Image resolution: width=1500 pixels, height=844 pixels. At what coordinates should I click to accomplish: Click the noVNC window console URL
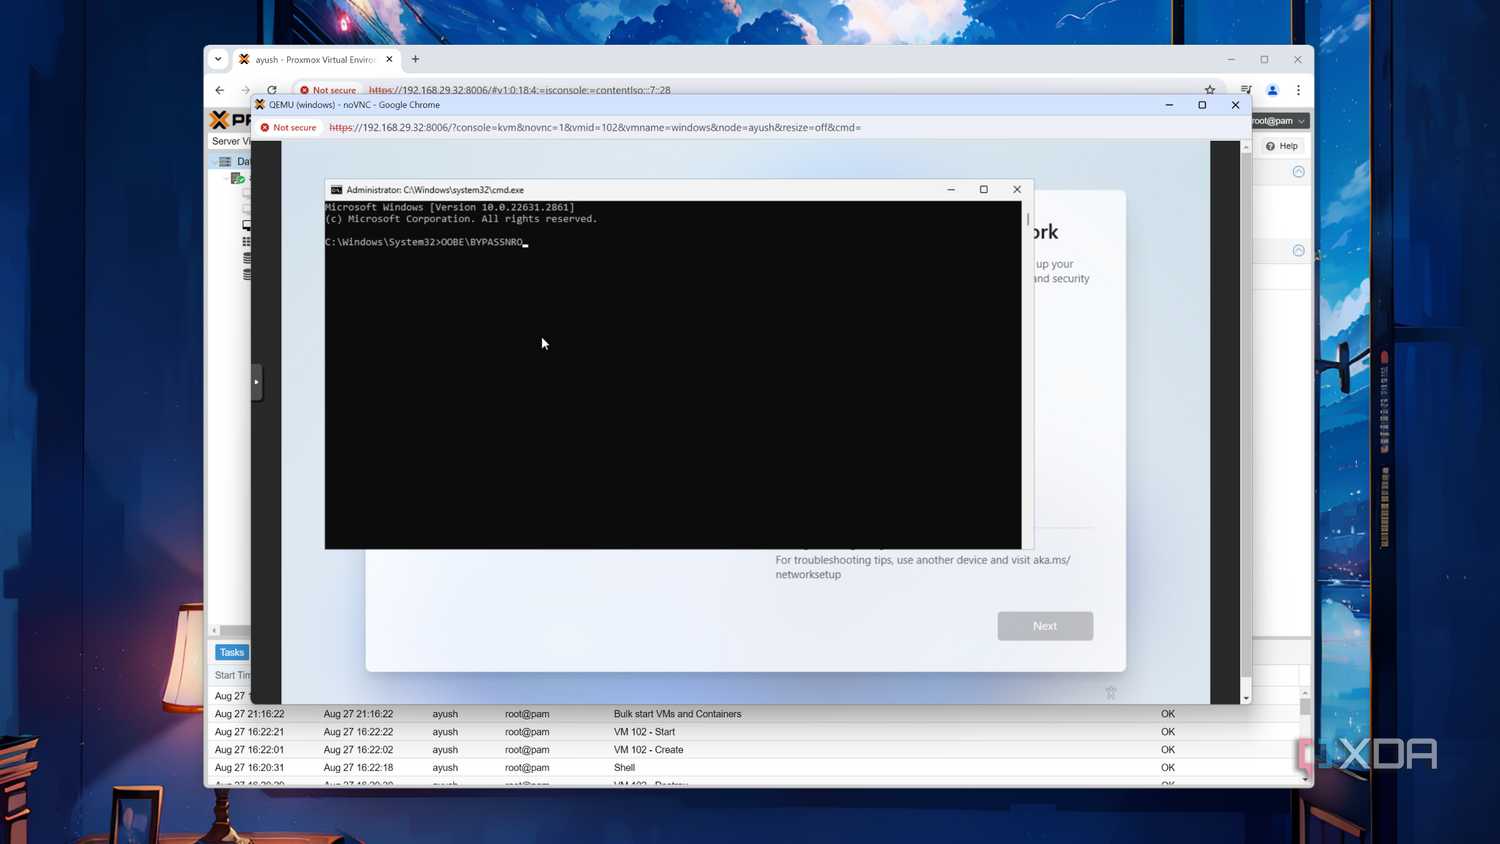click(x=595, y=127)
